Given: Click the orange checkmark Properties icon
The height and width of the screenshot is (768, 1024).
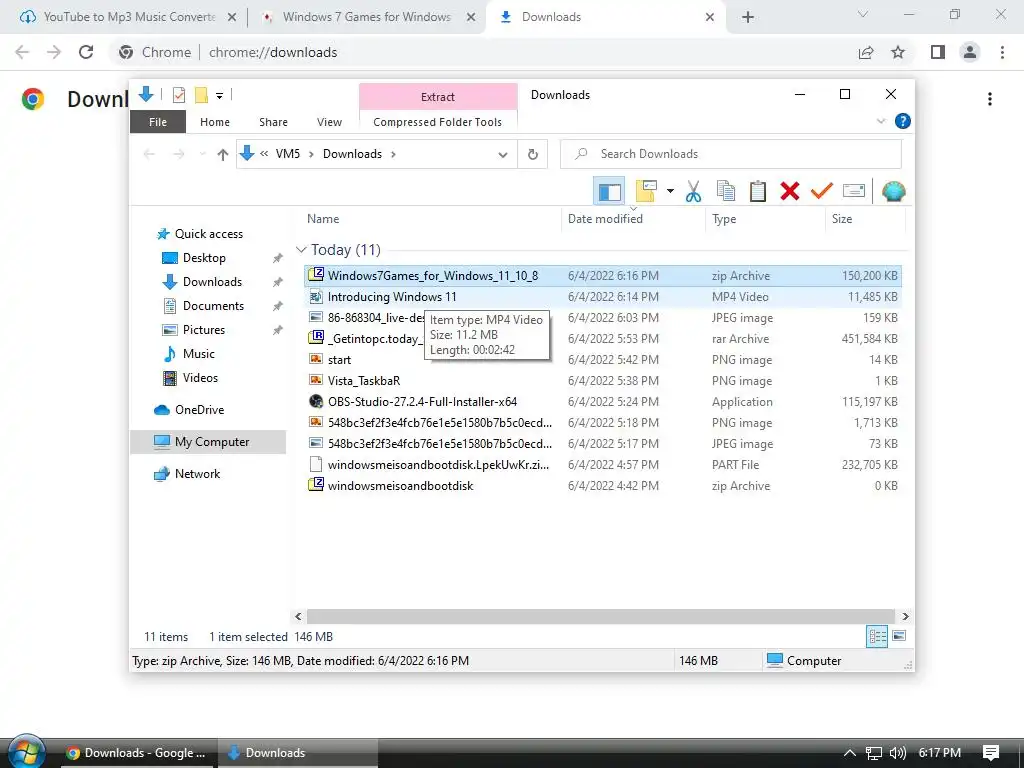Looking at the screenshot, I should click(x=822, y=191).
